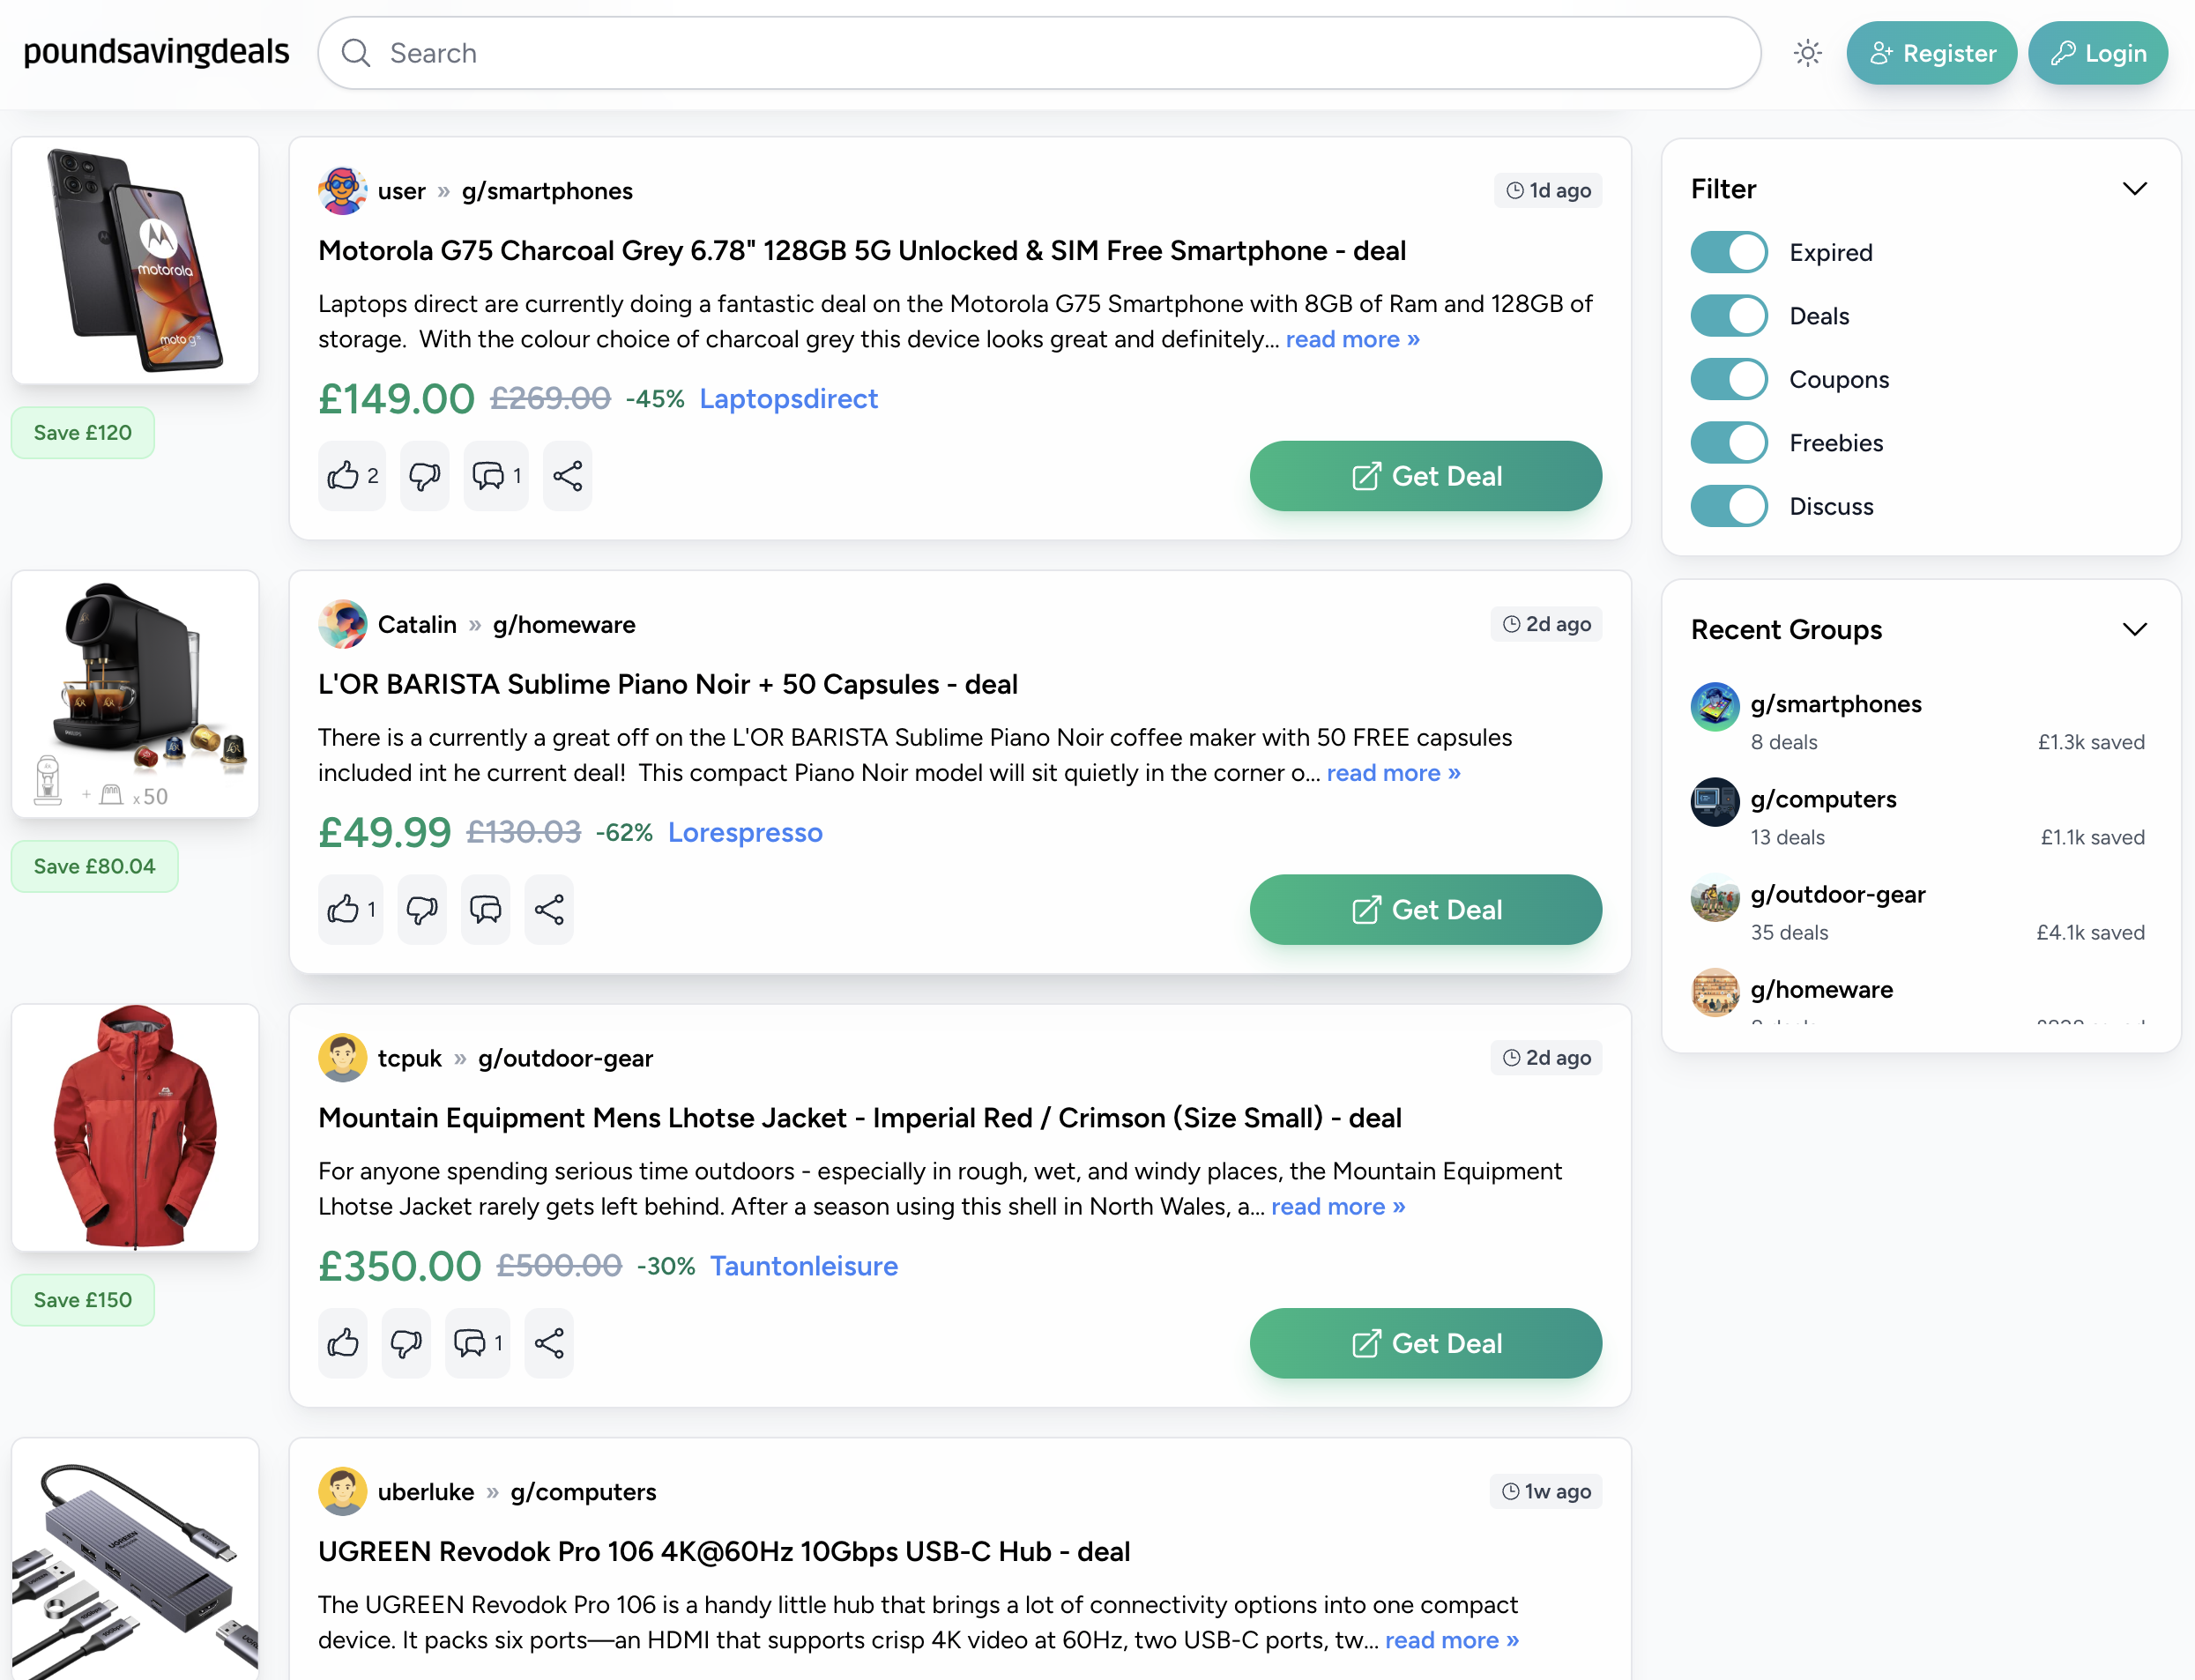The width and height of the screenshot is (2195, 1680).
Task: Share the L'OR BARISTA deal
Action: 548,909
